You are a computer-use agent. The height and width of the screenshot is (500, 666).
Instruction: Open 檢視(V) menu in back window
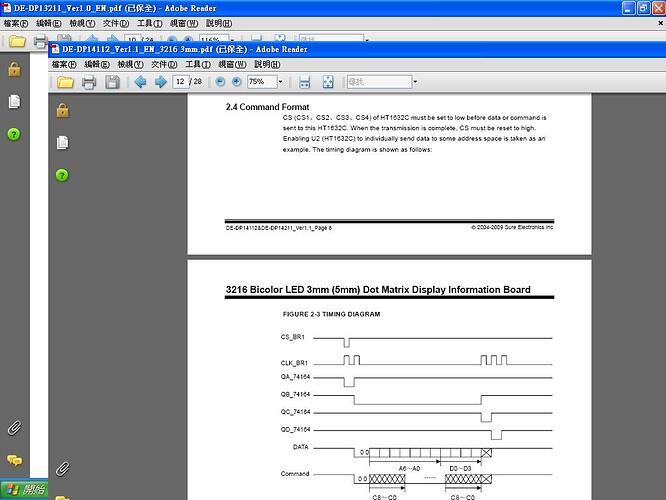coord(82,23)
